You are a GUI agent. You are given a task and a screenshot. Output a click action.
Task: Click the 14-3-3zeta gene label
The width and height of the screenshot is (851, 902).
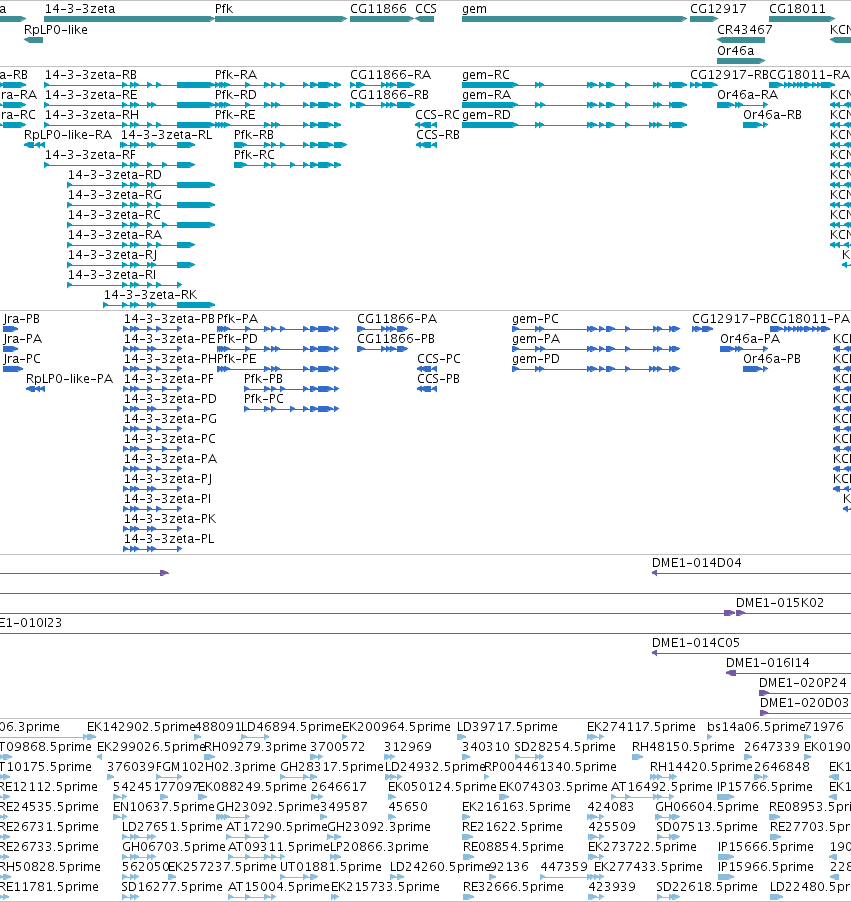click(x=80, y=9)
